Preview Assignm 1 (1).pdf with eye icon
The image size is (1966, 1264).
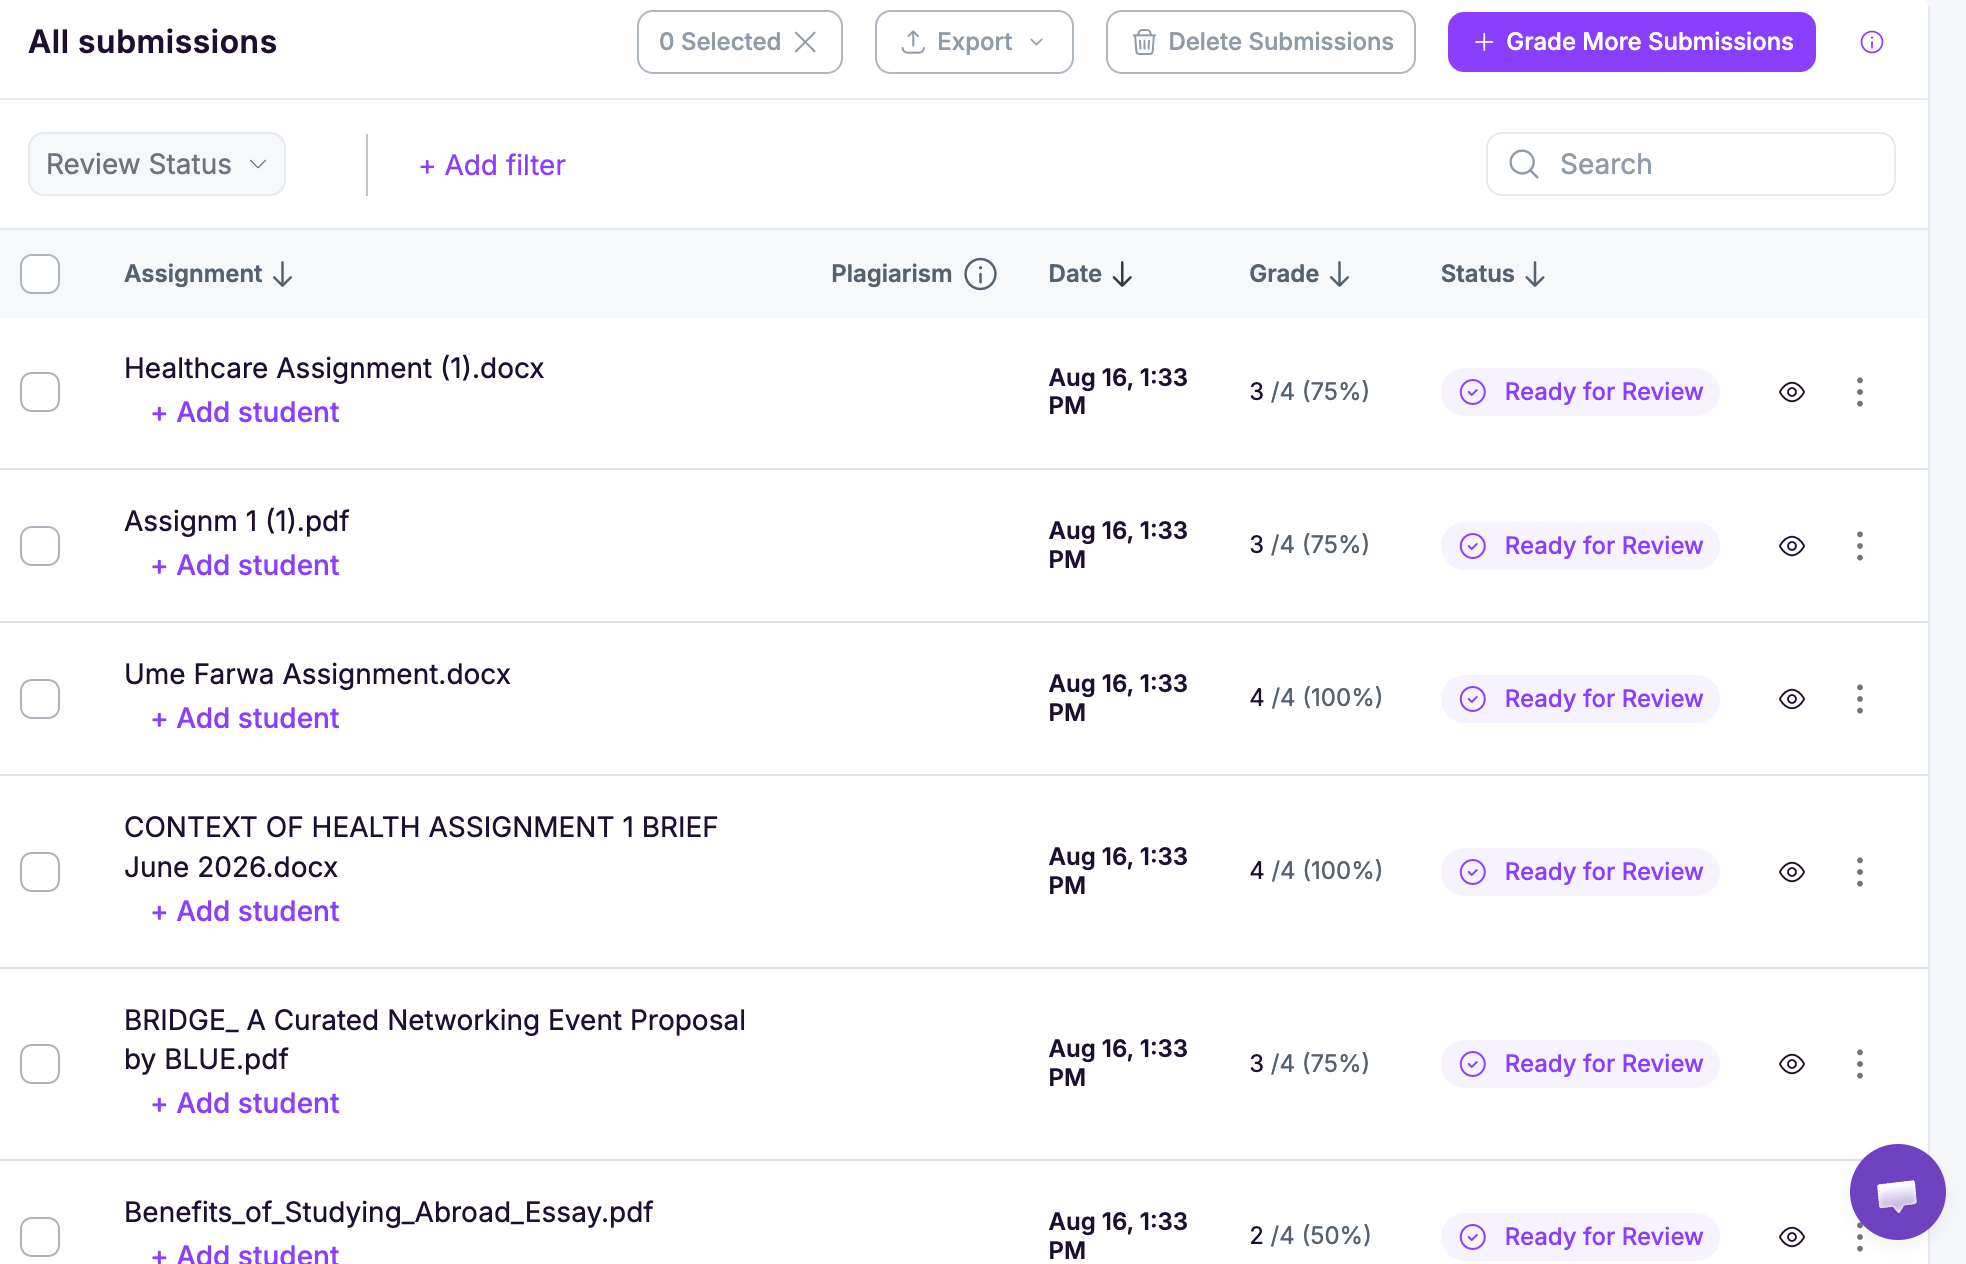coord(1791,546)
